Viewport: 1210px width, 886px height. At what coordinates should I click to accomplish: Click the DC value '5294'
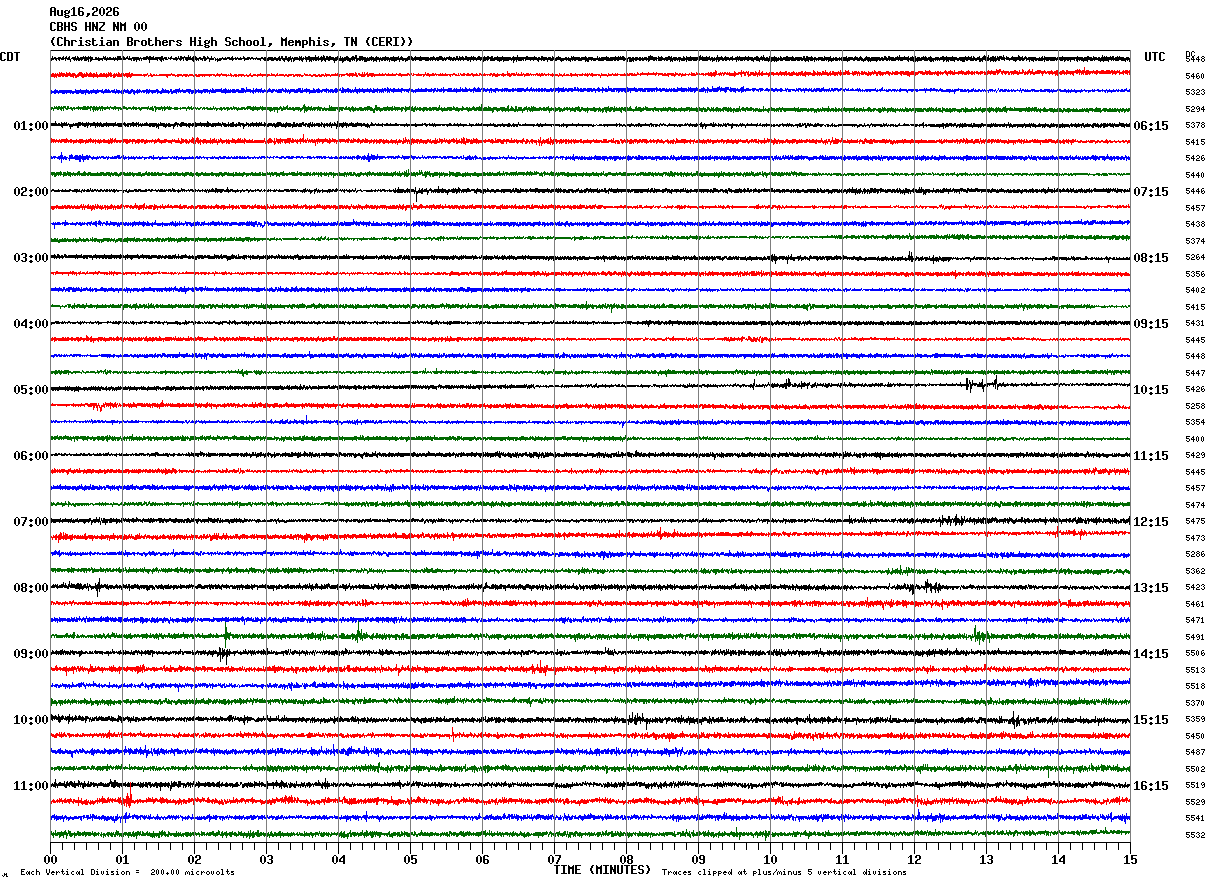pyautogui.click(x=1195, y=109)
